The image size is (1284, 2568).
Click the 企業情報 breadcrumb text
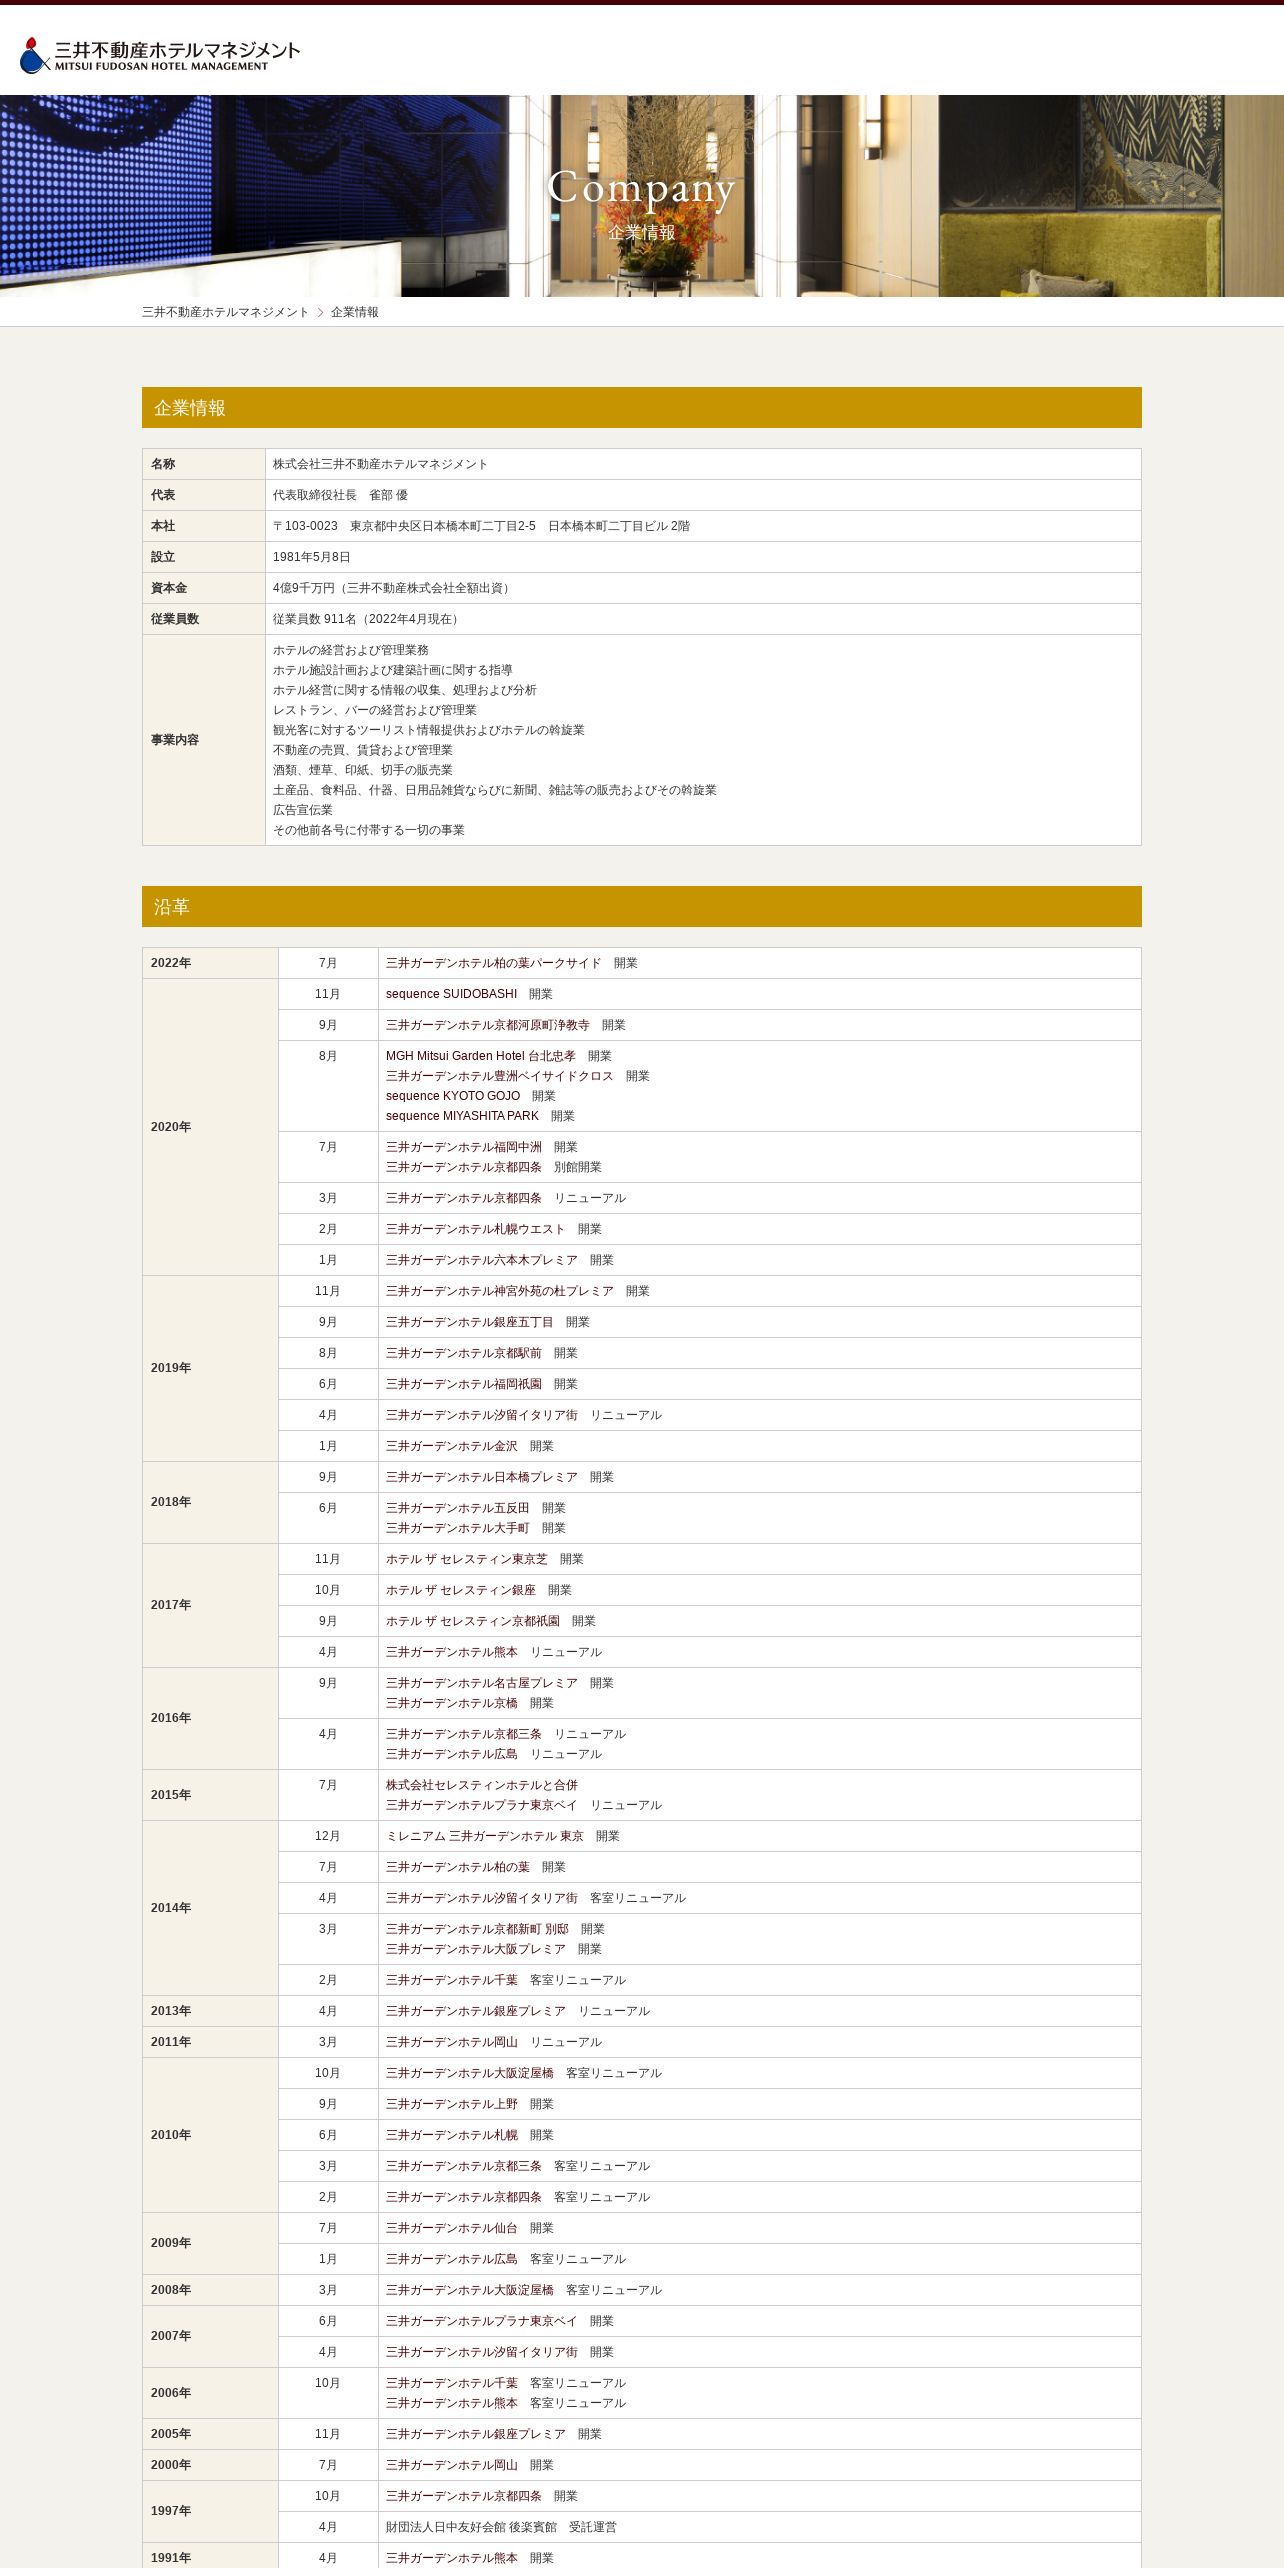354,312
